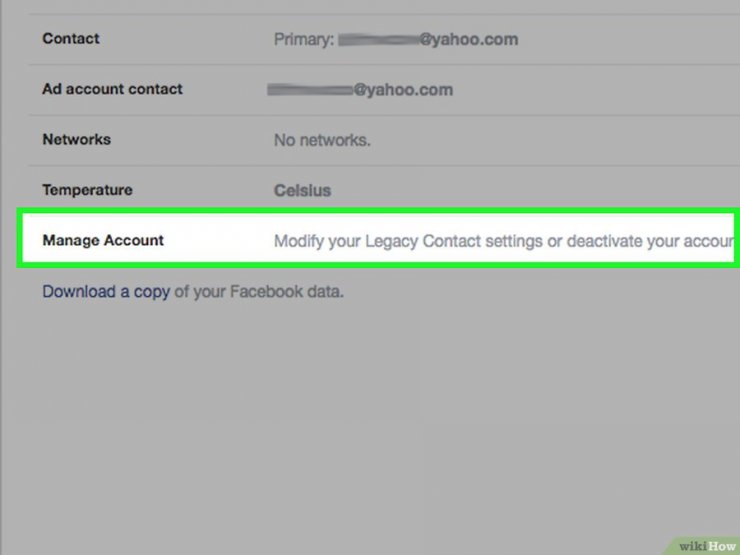This screenshot has height=555, width=740.
Task: Expand the Ad account contact row label
Action: click(x=112, y=89)
